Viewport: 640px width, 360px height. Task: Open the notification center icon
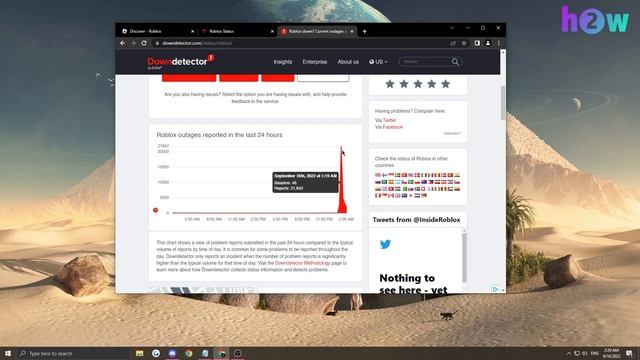629,353
